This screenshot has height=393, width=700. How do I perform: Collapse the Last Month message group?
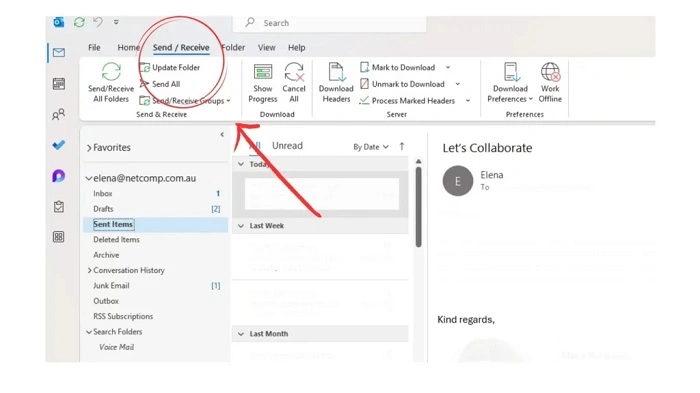pos(241,334)
